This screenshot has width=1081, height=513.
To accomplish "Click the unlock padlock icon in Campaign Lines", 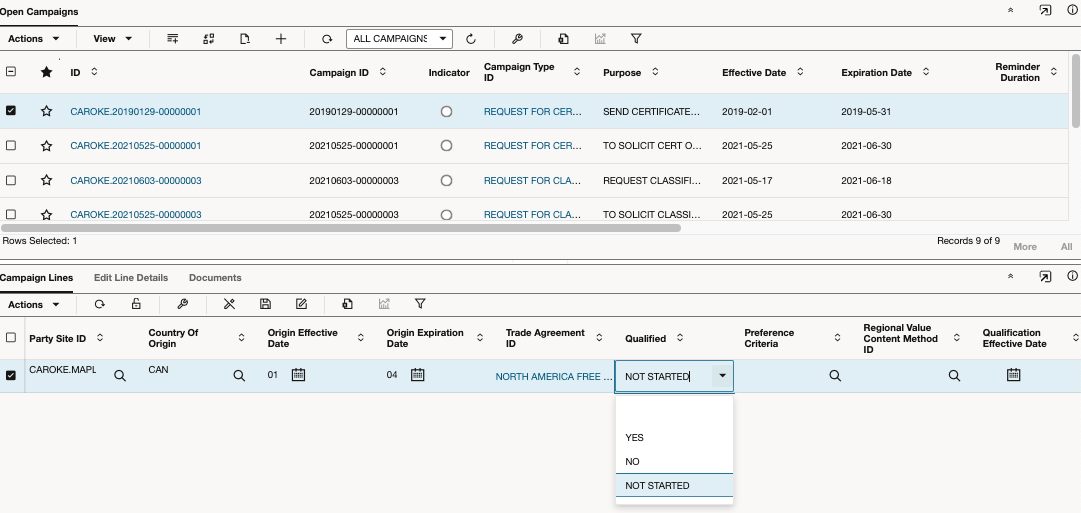I will [136, 304].
